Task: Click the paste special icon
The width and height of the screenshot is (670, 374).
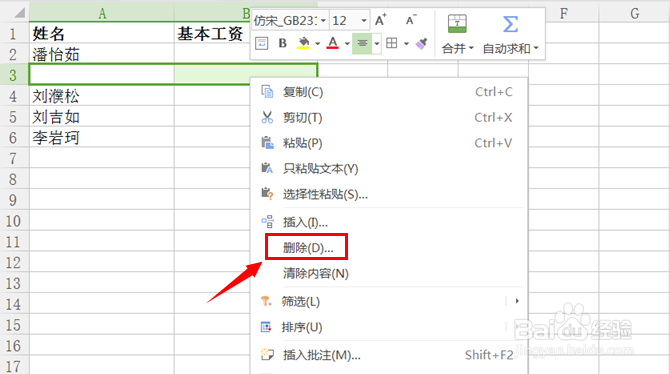Action: coord(267,194)
